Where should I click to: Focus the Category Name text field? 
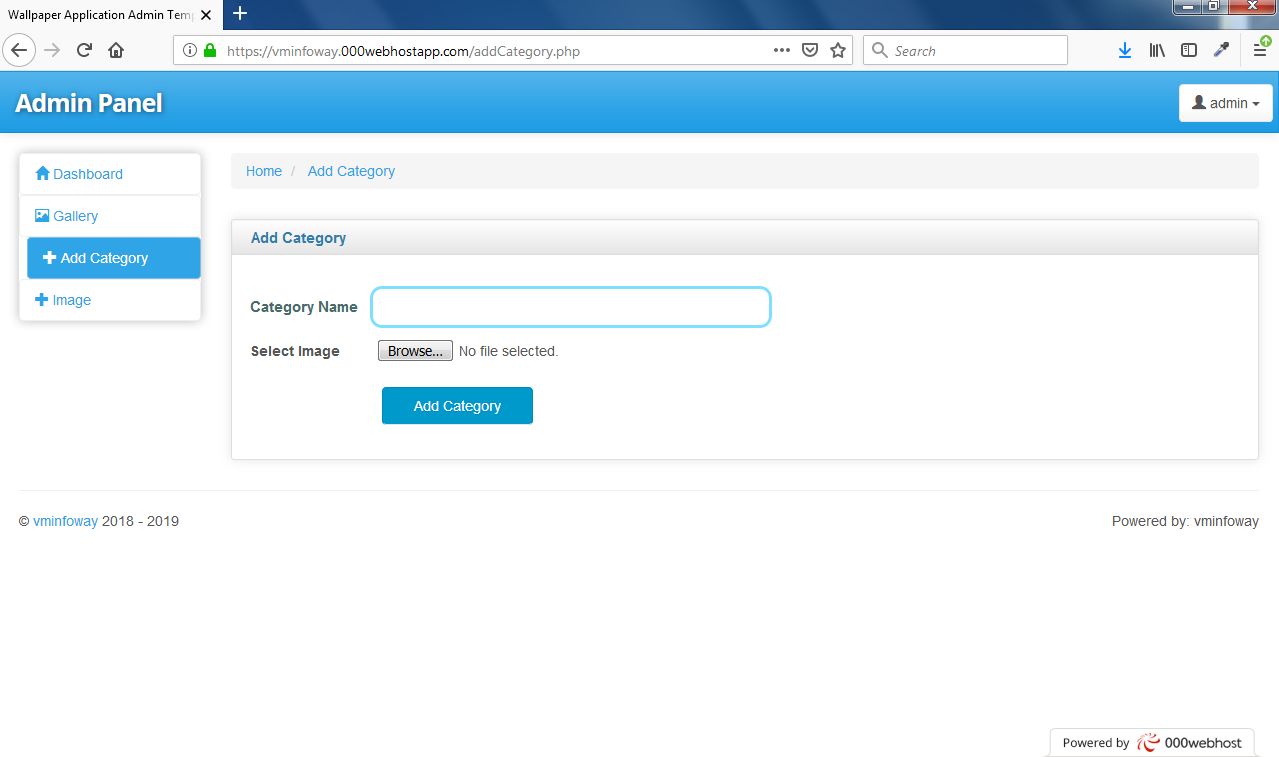571,307
